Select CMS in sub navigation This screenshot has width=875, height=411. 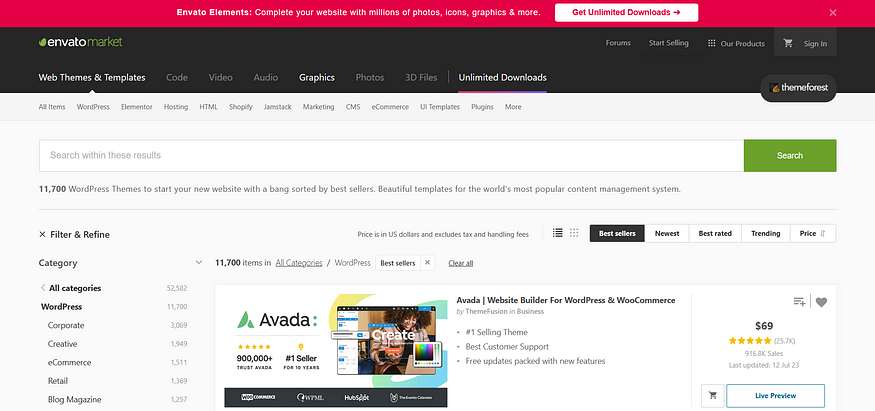click(x=353, y=107)
